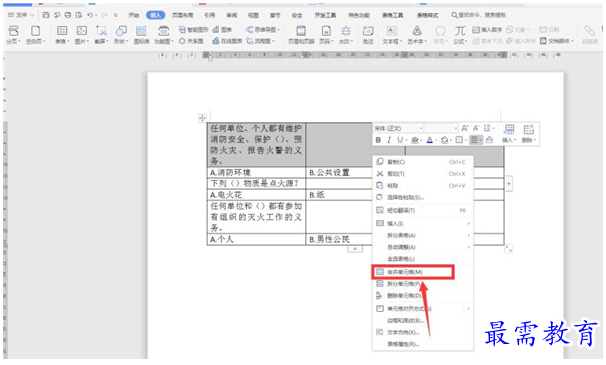Viewport: 606px width, 365px height.
Task: Open the 表格 table insert tool
Action: [62, 34]
